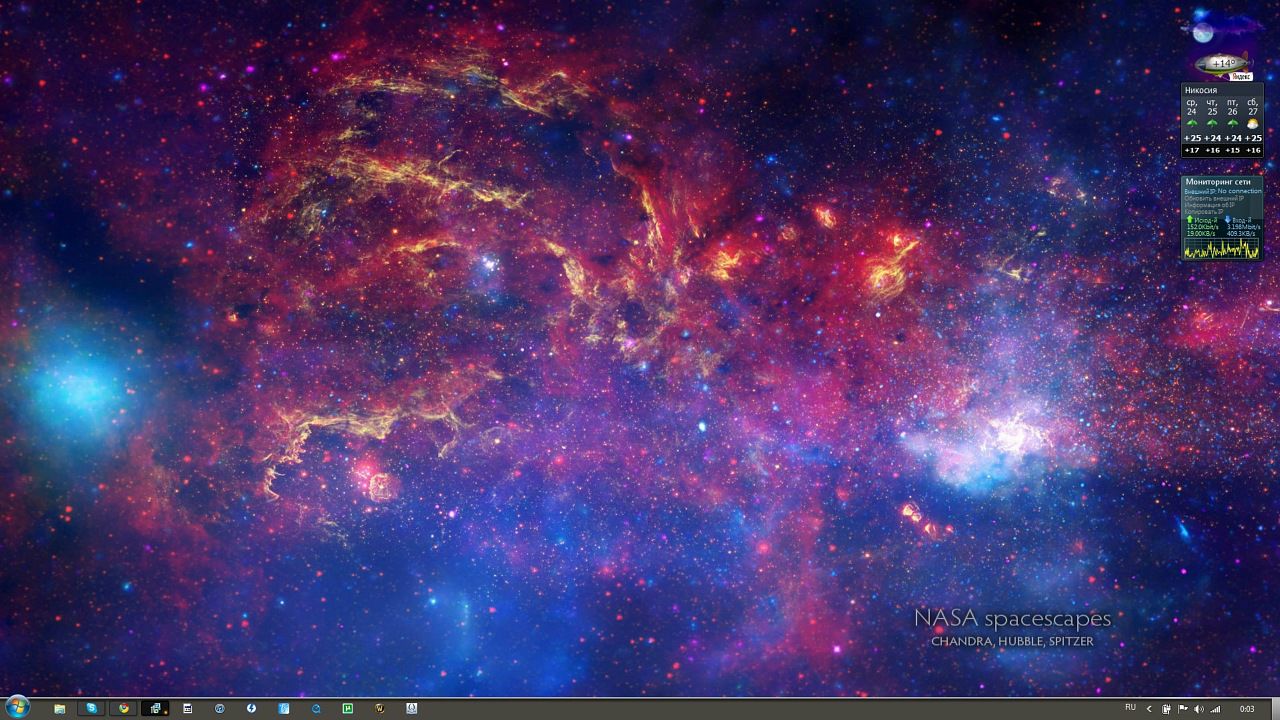Click the volume speaker tray icon
Viewport: 1280px width, 720px height.
tap(1199, 709)
